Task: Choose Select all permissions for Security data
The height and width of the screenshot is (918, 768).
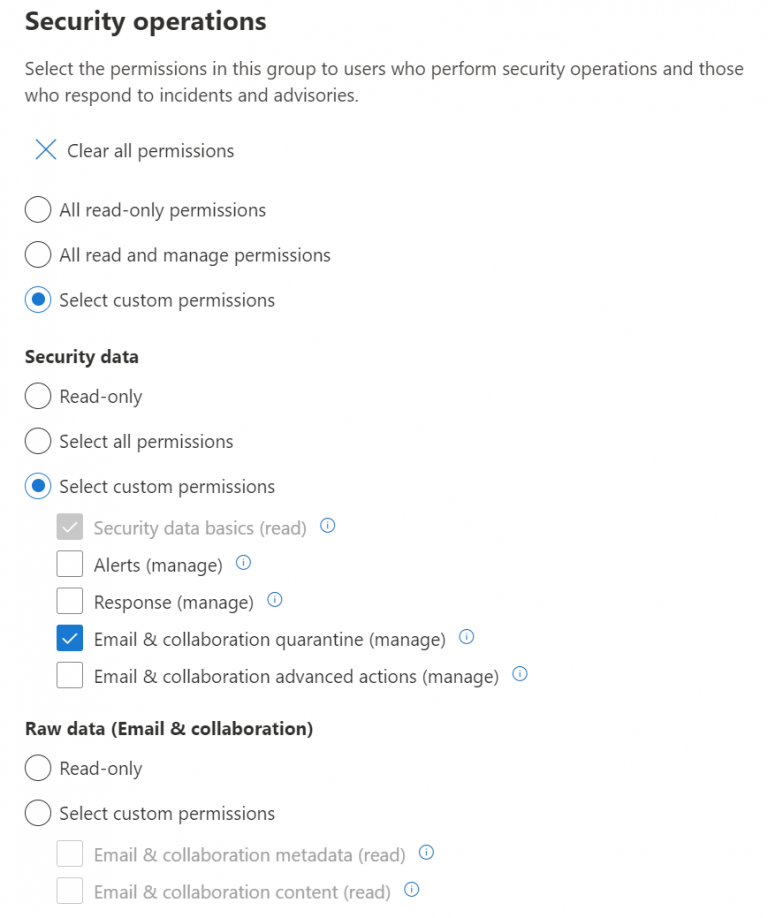Action: [37, 440]
